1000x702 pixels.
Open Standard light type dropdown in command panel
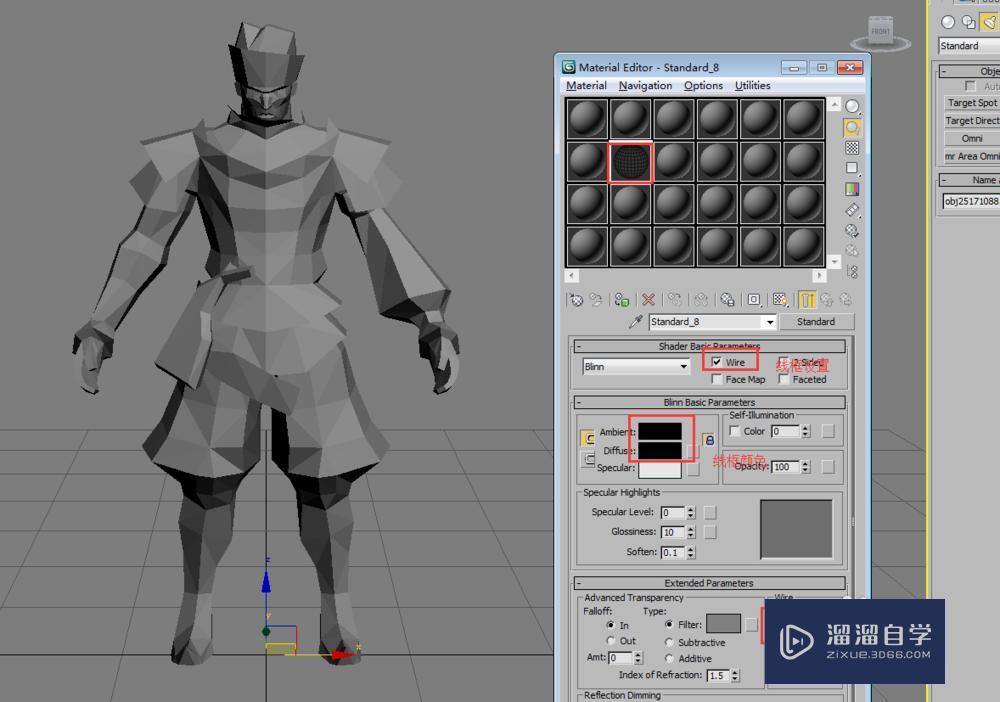969,46
